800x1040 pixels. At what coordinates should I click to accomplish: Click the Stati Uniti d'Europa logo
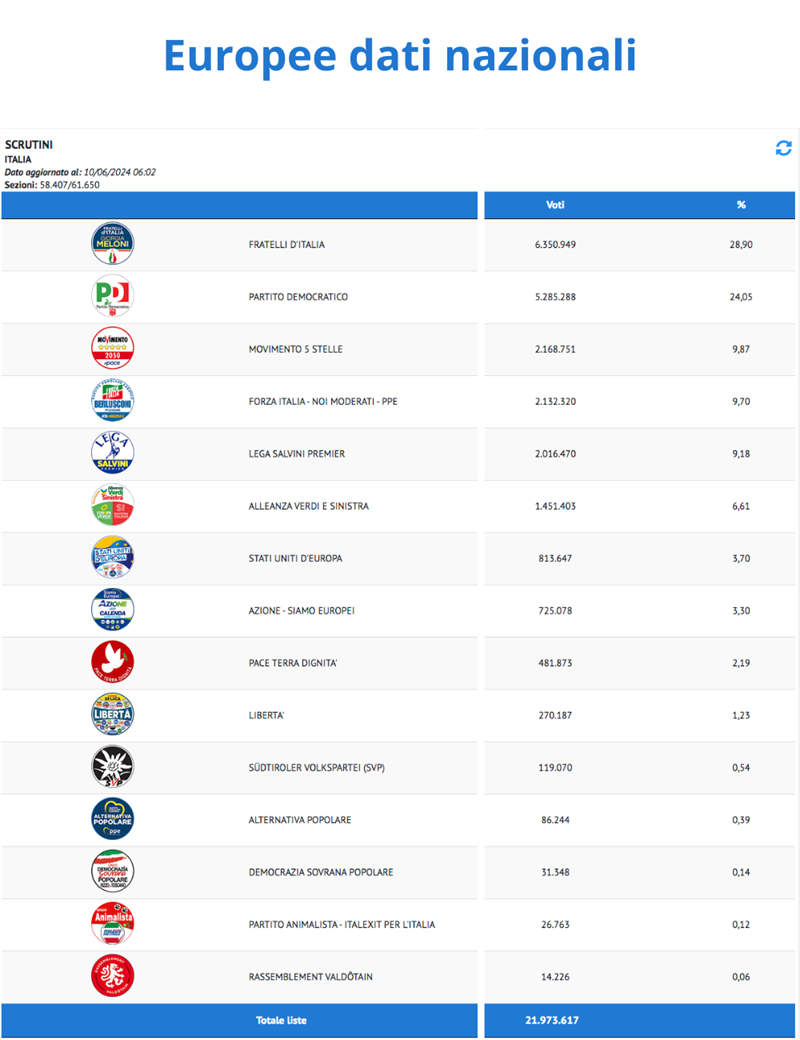click(112, 558)
